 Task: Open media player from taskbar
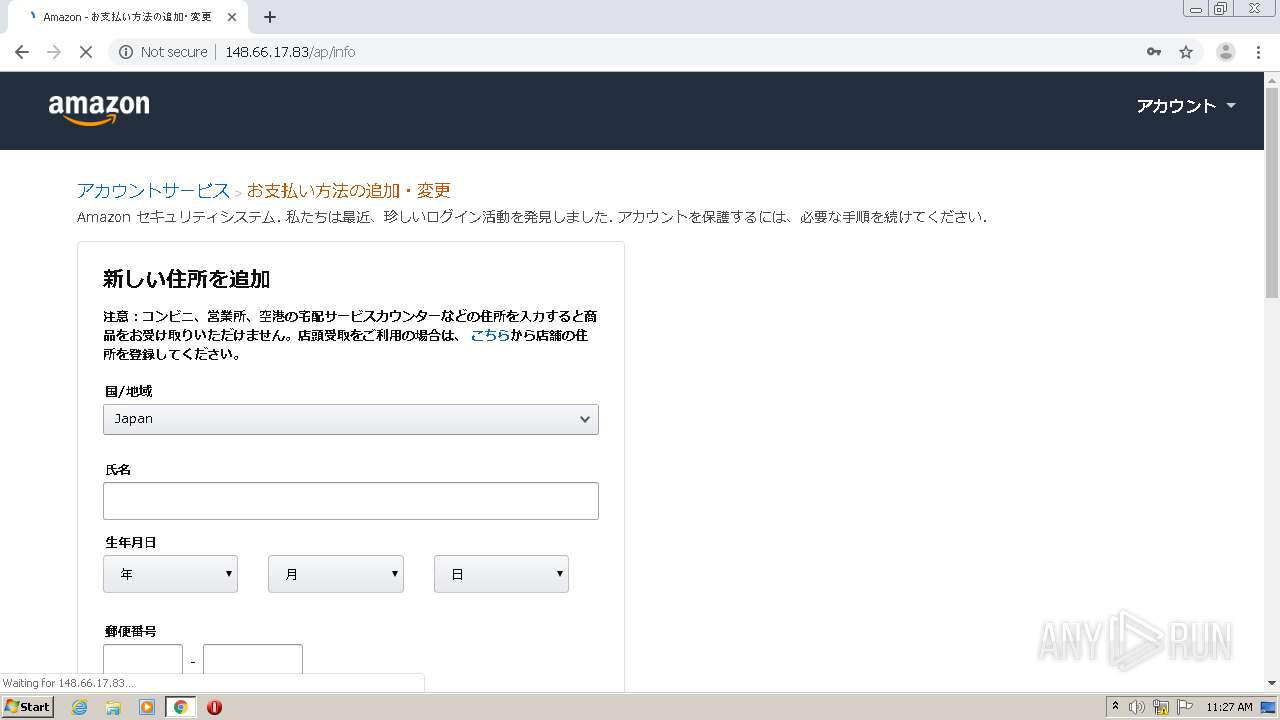(147, 707)
